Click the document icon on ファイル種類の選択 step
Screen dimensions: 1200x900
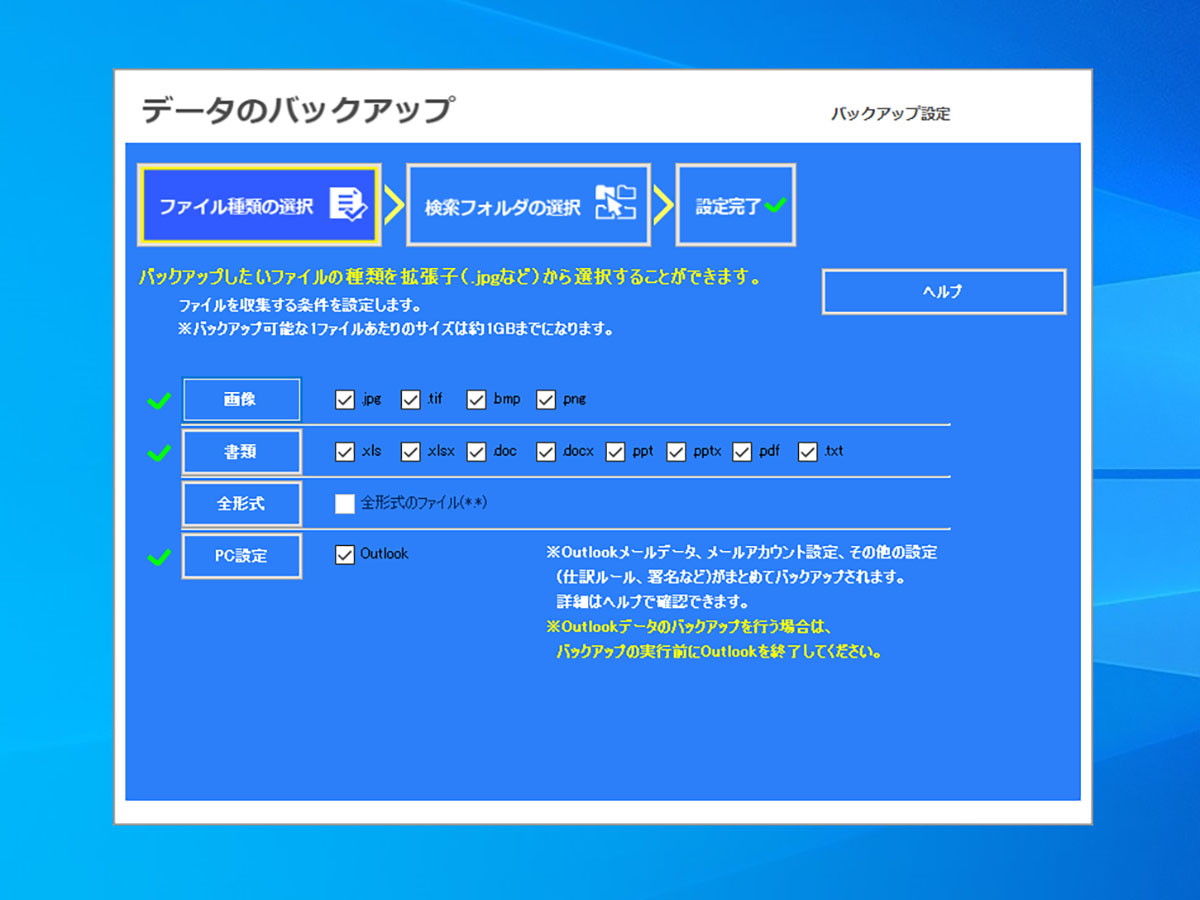pos(348,204)
